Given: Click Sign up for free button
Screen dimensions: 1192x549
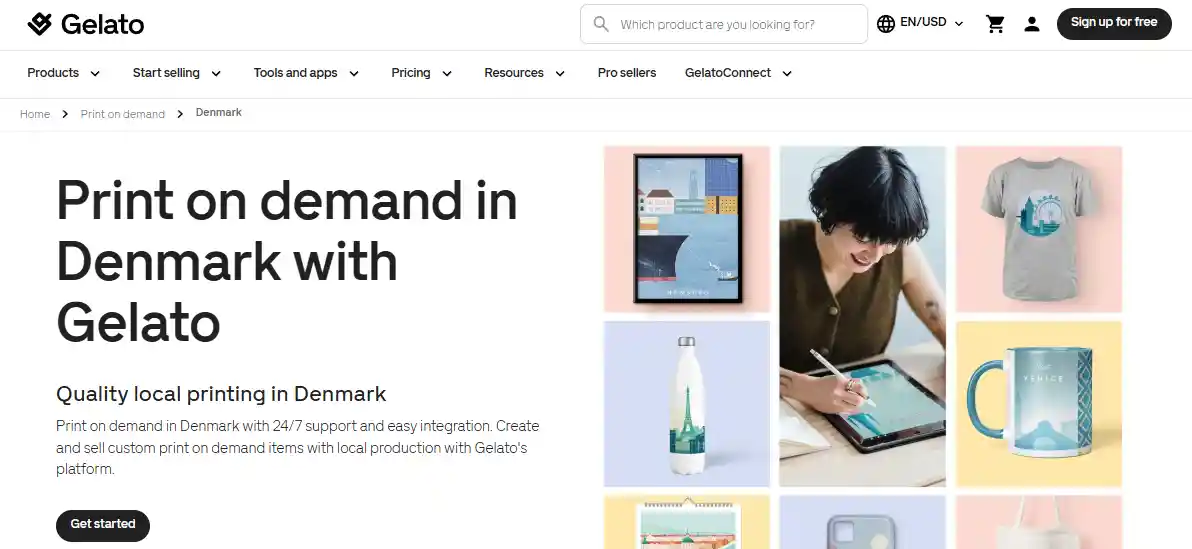Looking at the screenshot, I should 1114,24.
